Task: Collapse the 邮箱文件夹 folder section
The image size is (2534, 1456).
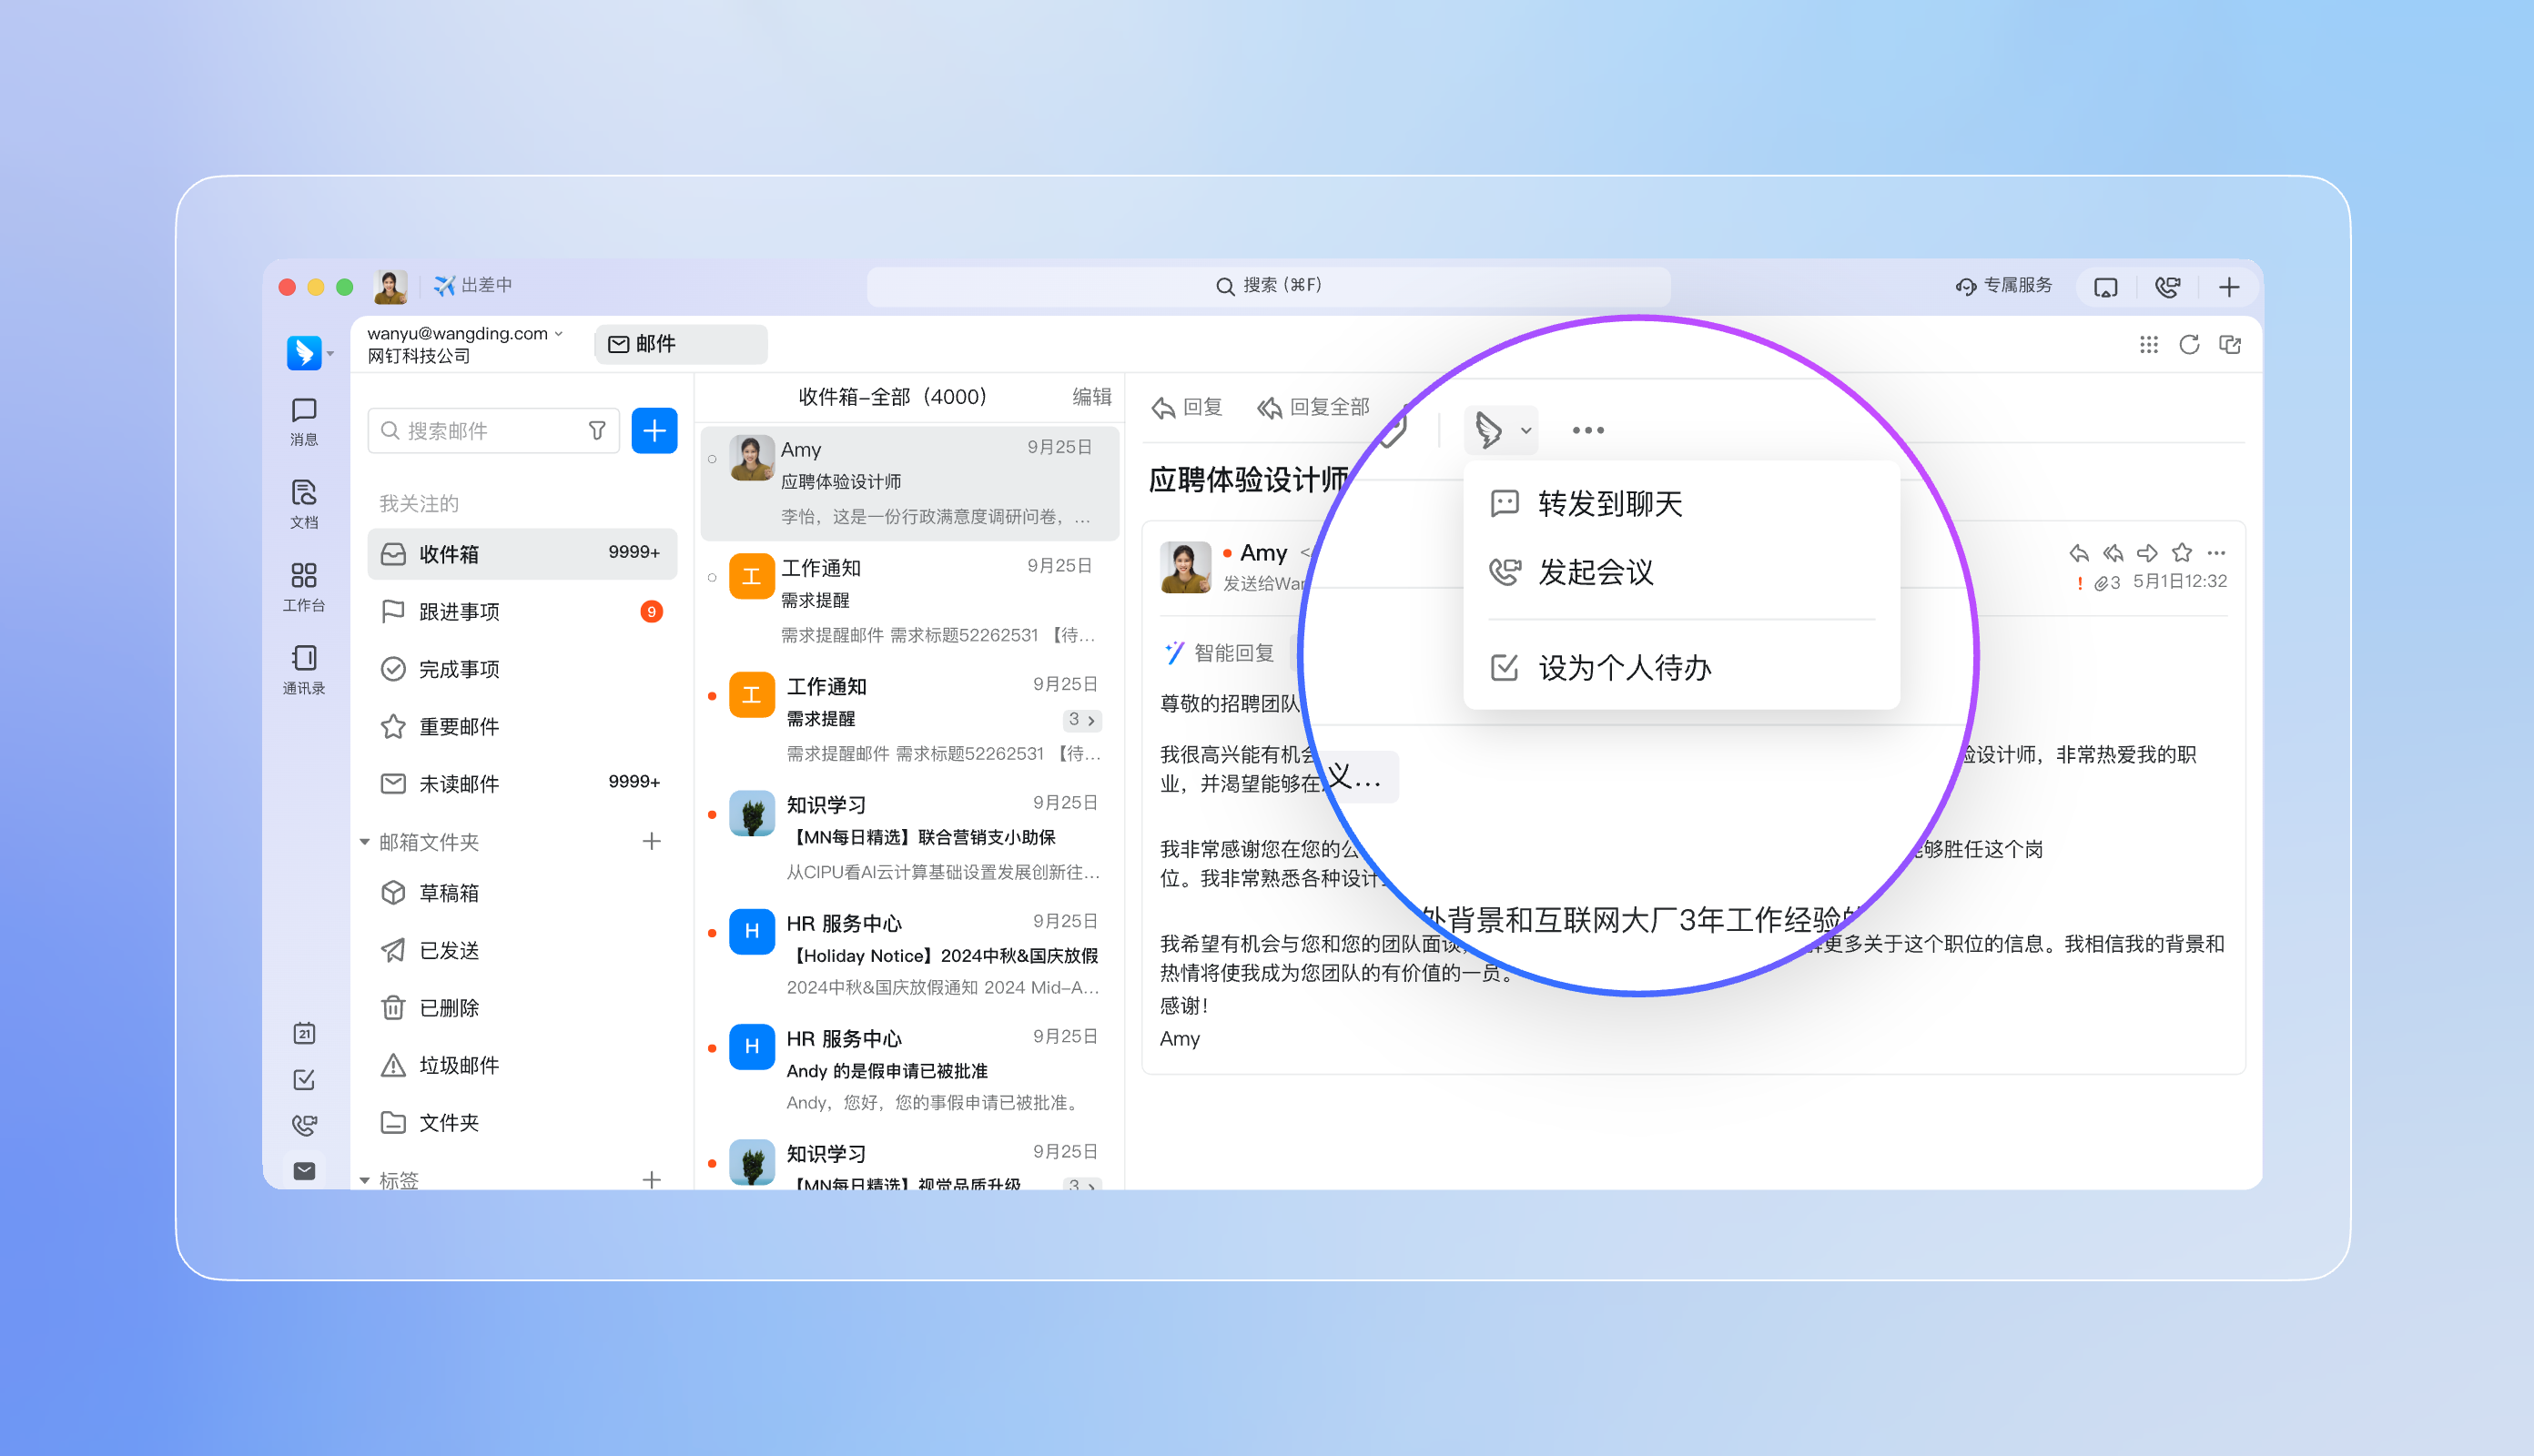Action: (x=365, y=842)
